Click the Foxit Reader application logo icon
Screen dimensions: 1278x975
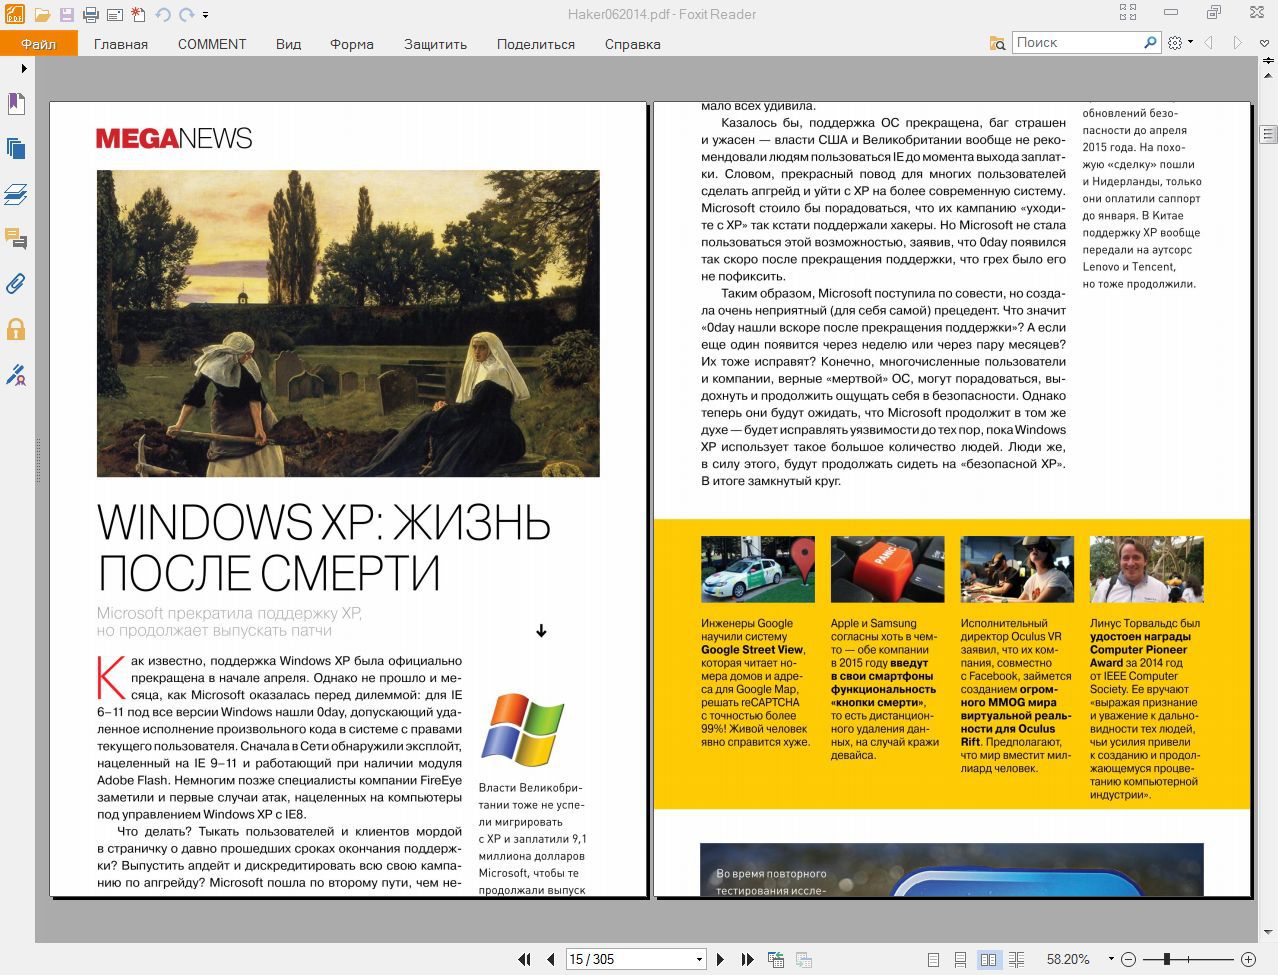point(14,14)
